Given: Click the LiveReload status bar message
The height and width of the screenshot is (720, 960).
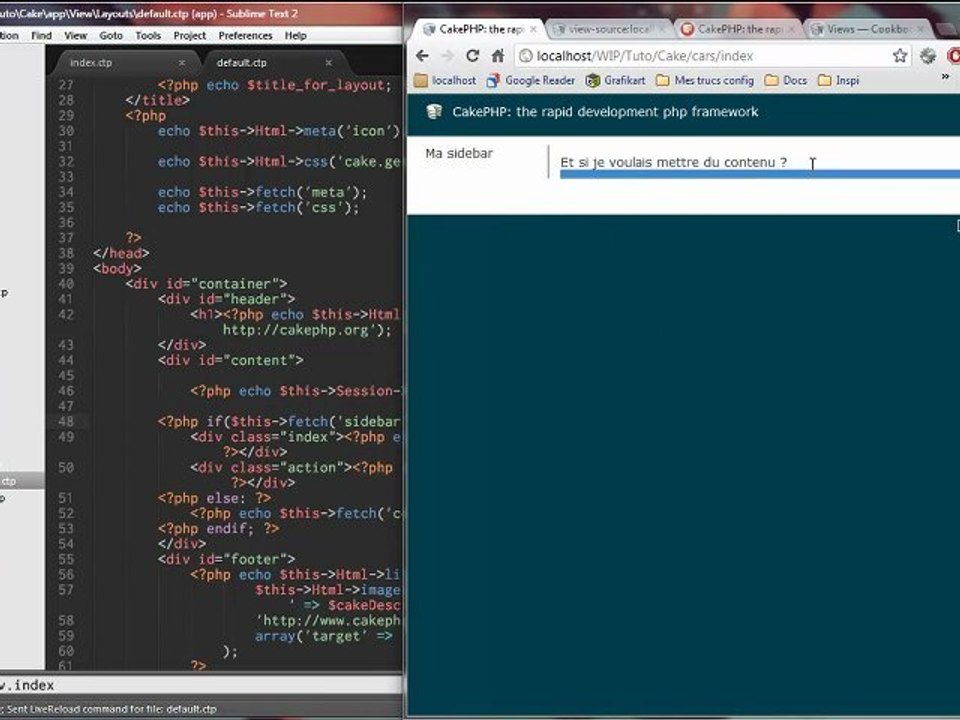Looking at the screenshot, I should (x=109, y=708).
